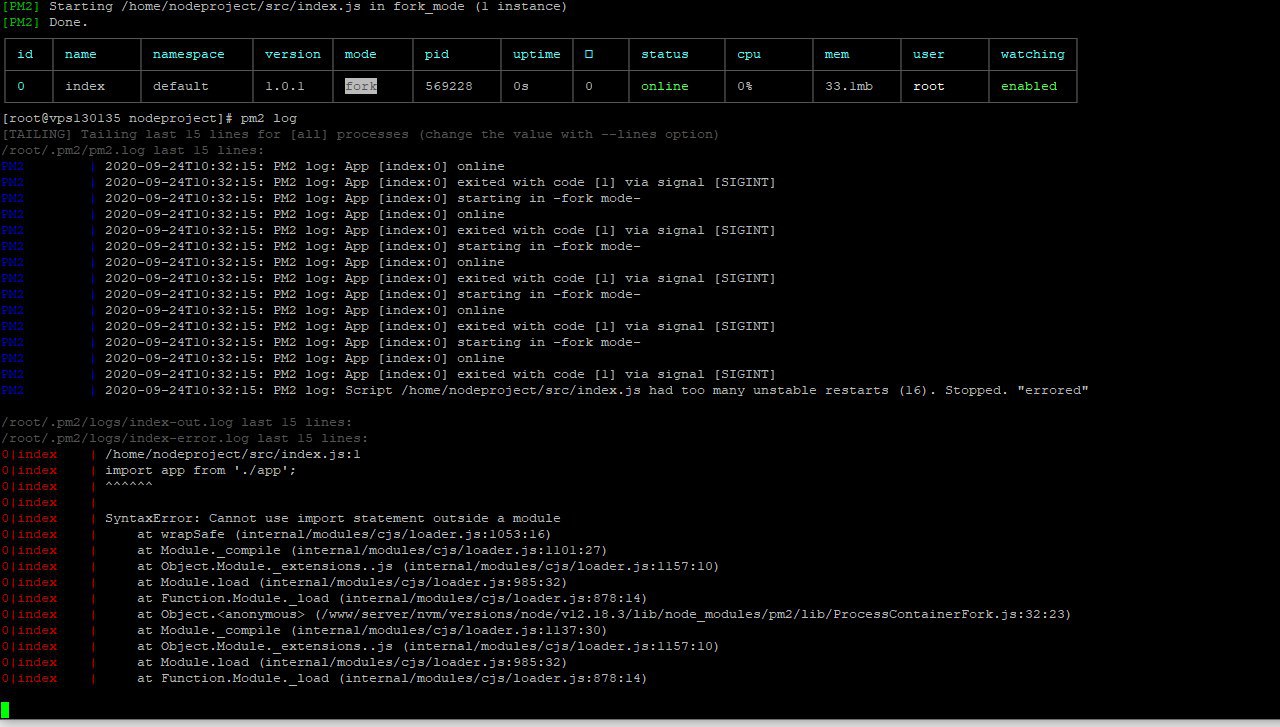
Task: Click the 'namespace' column header
Action: pos(189,54)
